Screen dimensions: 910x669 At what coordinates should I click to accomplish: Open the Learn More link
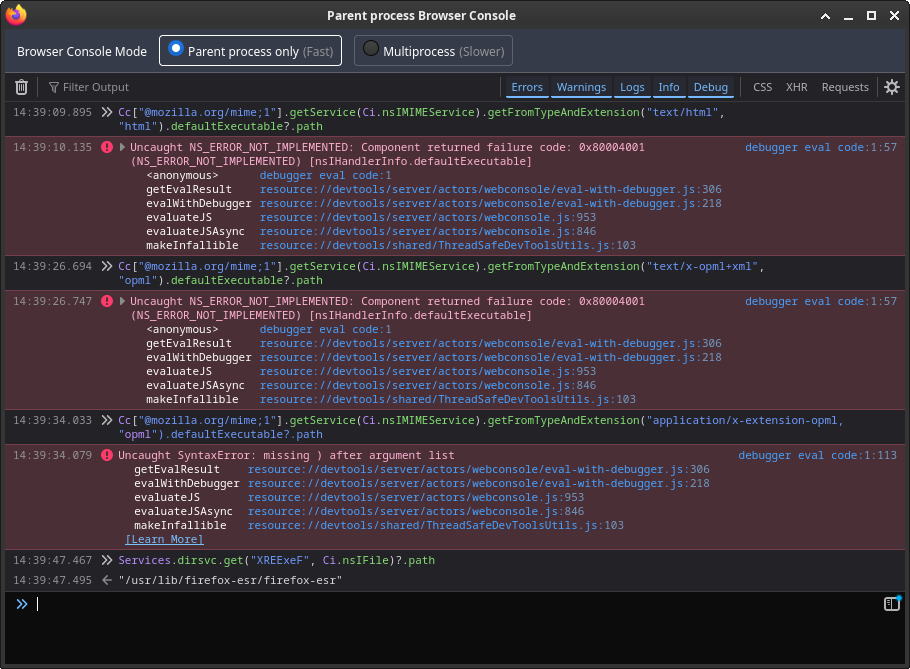(164, 539)
